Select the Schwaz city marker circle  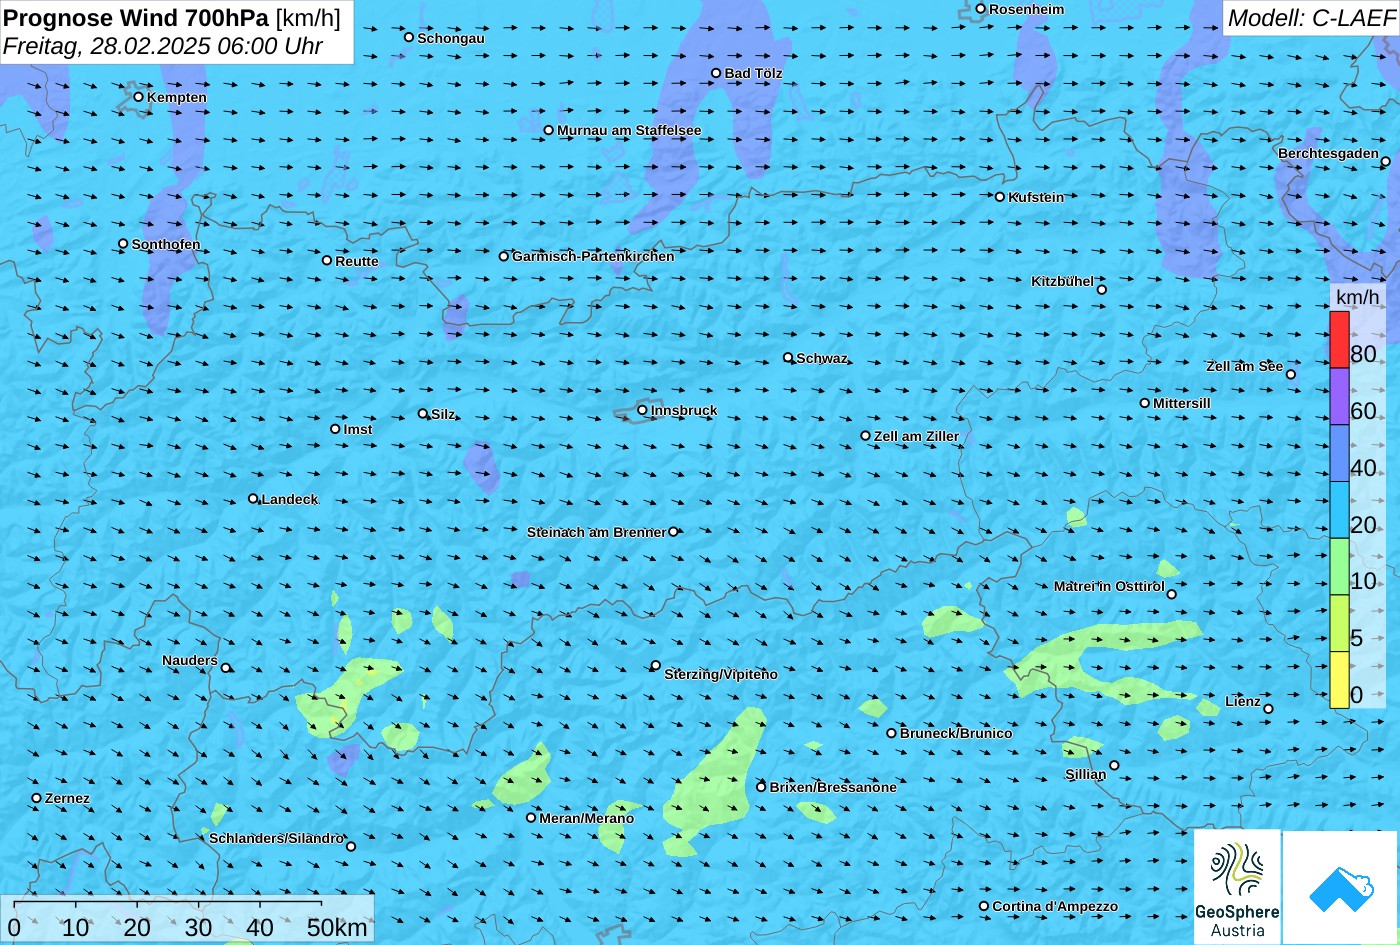(x=788, y=357)
